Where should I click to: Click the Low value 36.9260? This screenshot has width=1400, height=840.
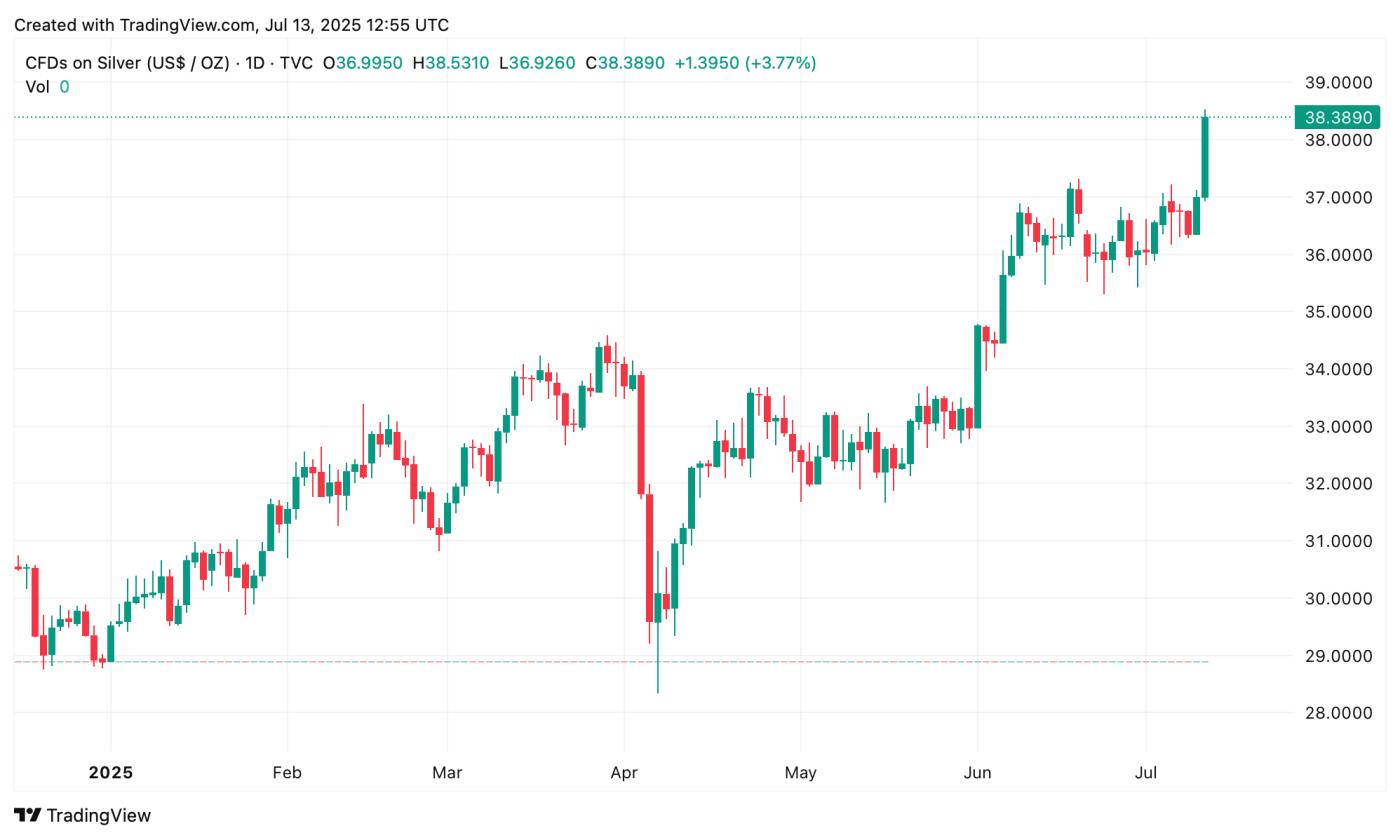(x=542, y=63)
